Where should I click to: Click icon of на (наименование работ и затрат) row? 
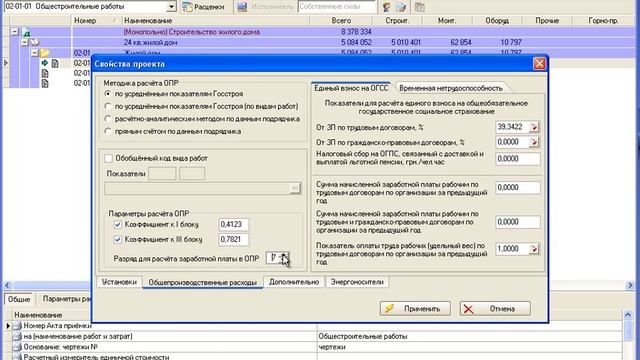(x=17, y=336)
